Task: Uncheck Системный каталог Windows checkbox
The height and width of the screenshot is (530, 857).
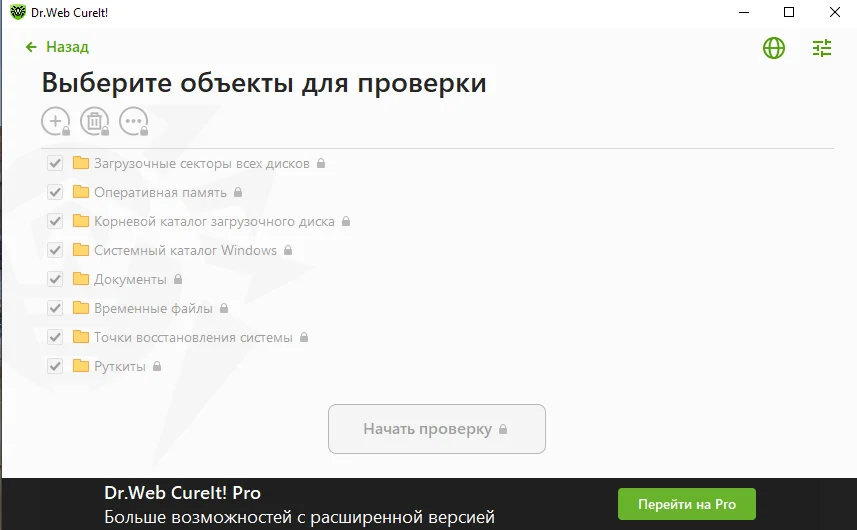Action: tap(55, 250)
